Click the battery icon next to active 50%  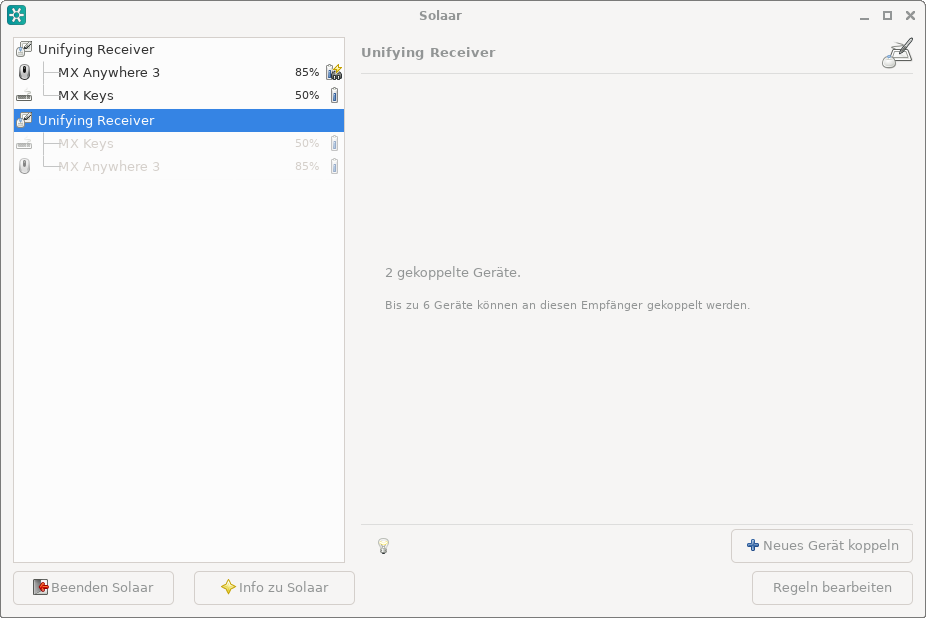(334, 96)
